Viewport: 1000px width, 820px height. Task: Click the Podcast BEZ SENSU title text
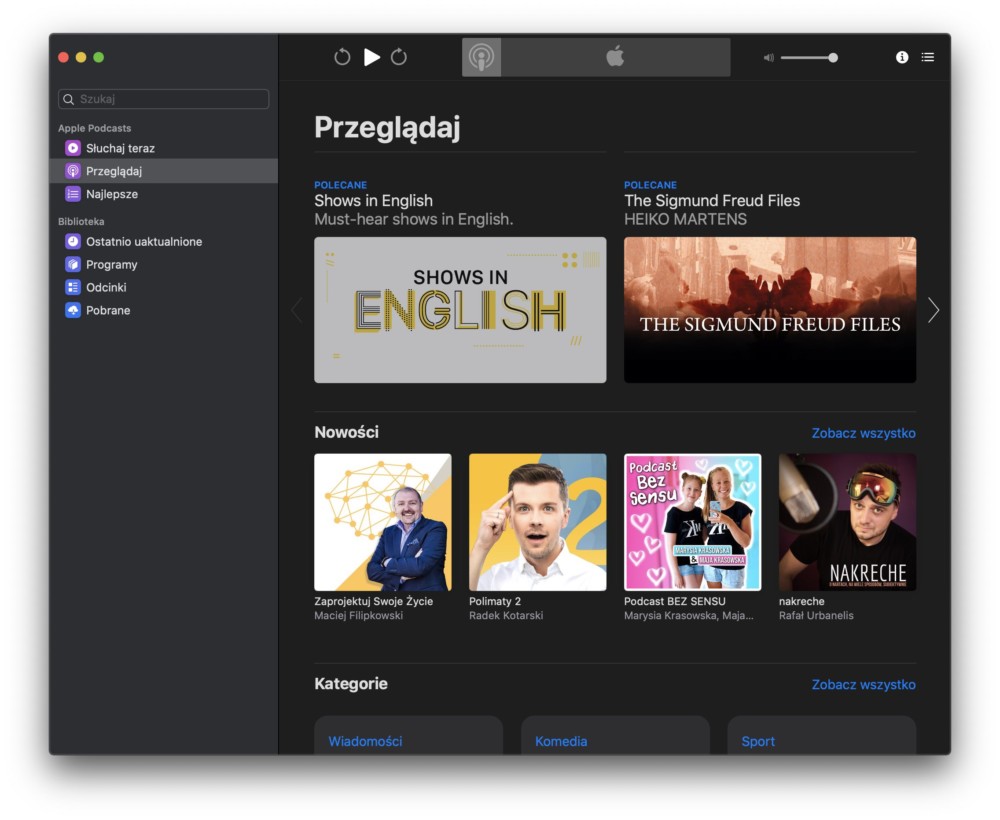point(675,601)
